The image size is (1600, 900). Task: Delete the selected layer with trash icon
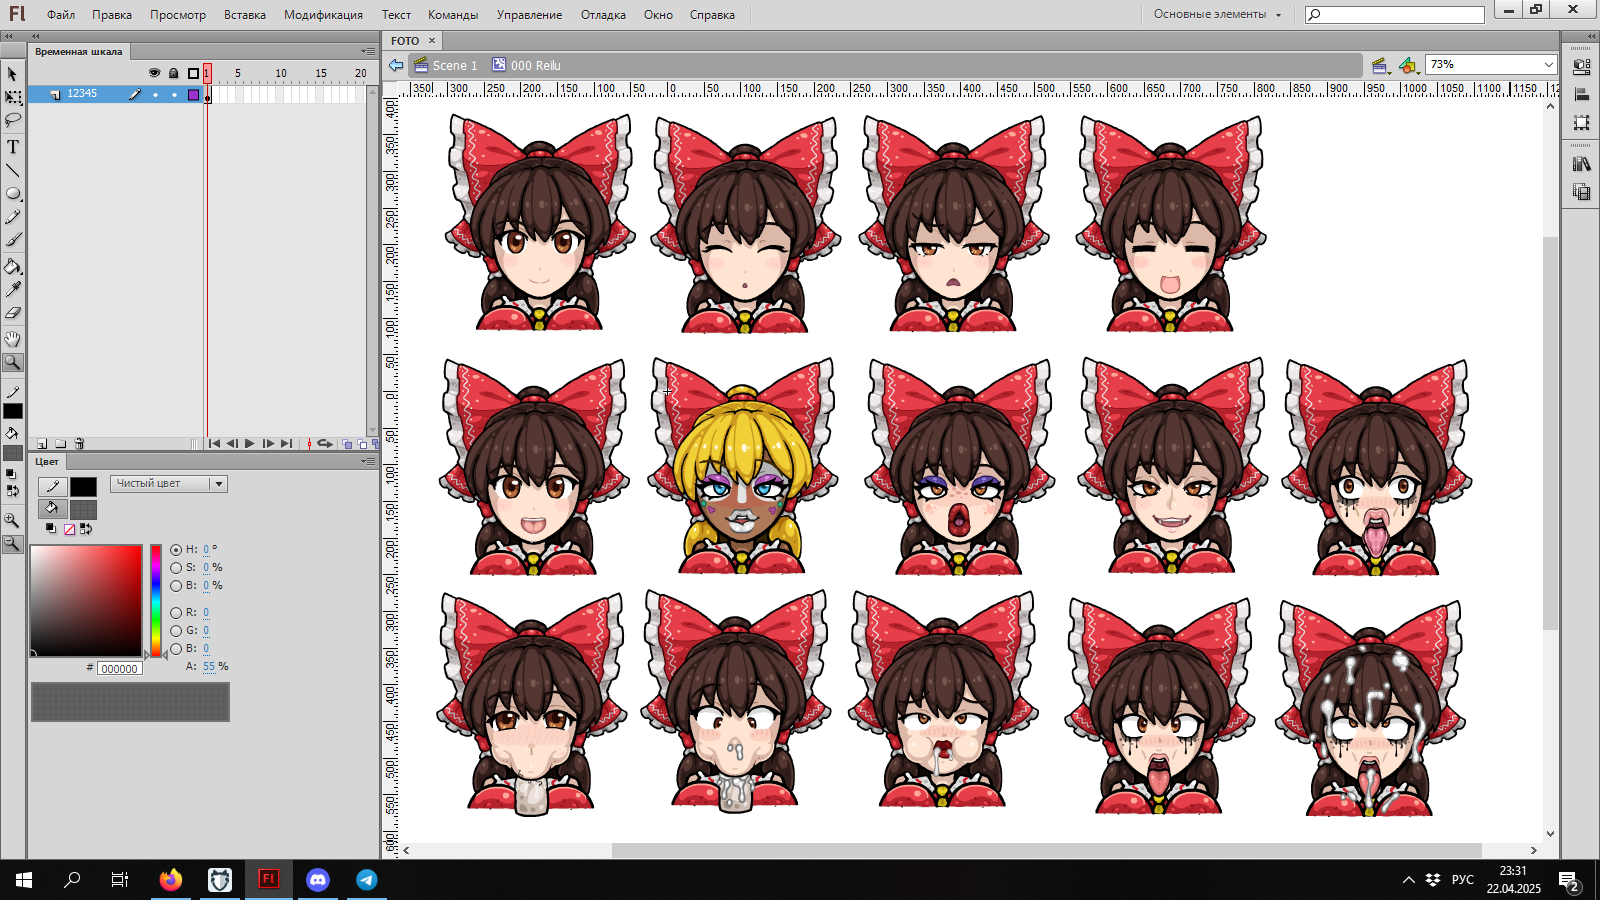[79, 443]
